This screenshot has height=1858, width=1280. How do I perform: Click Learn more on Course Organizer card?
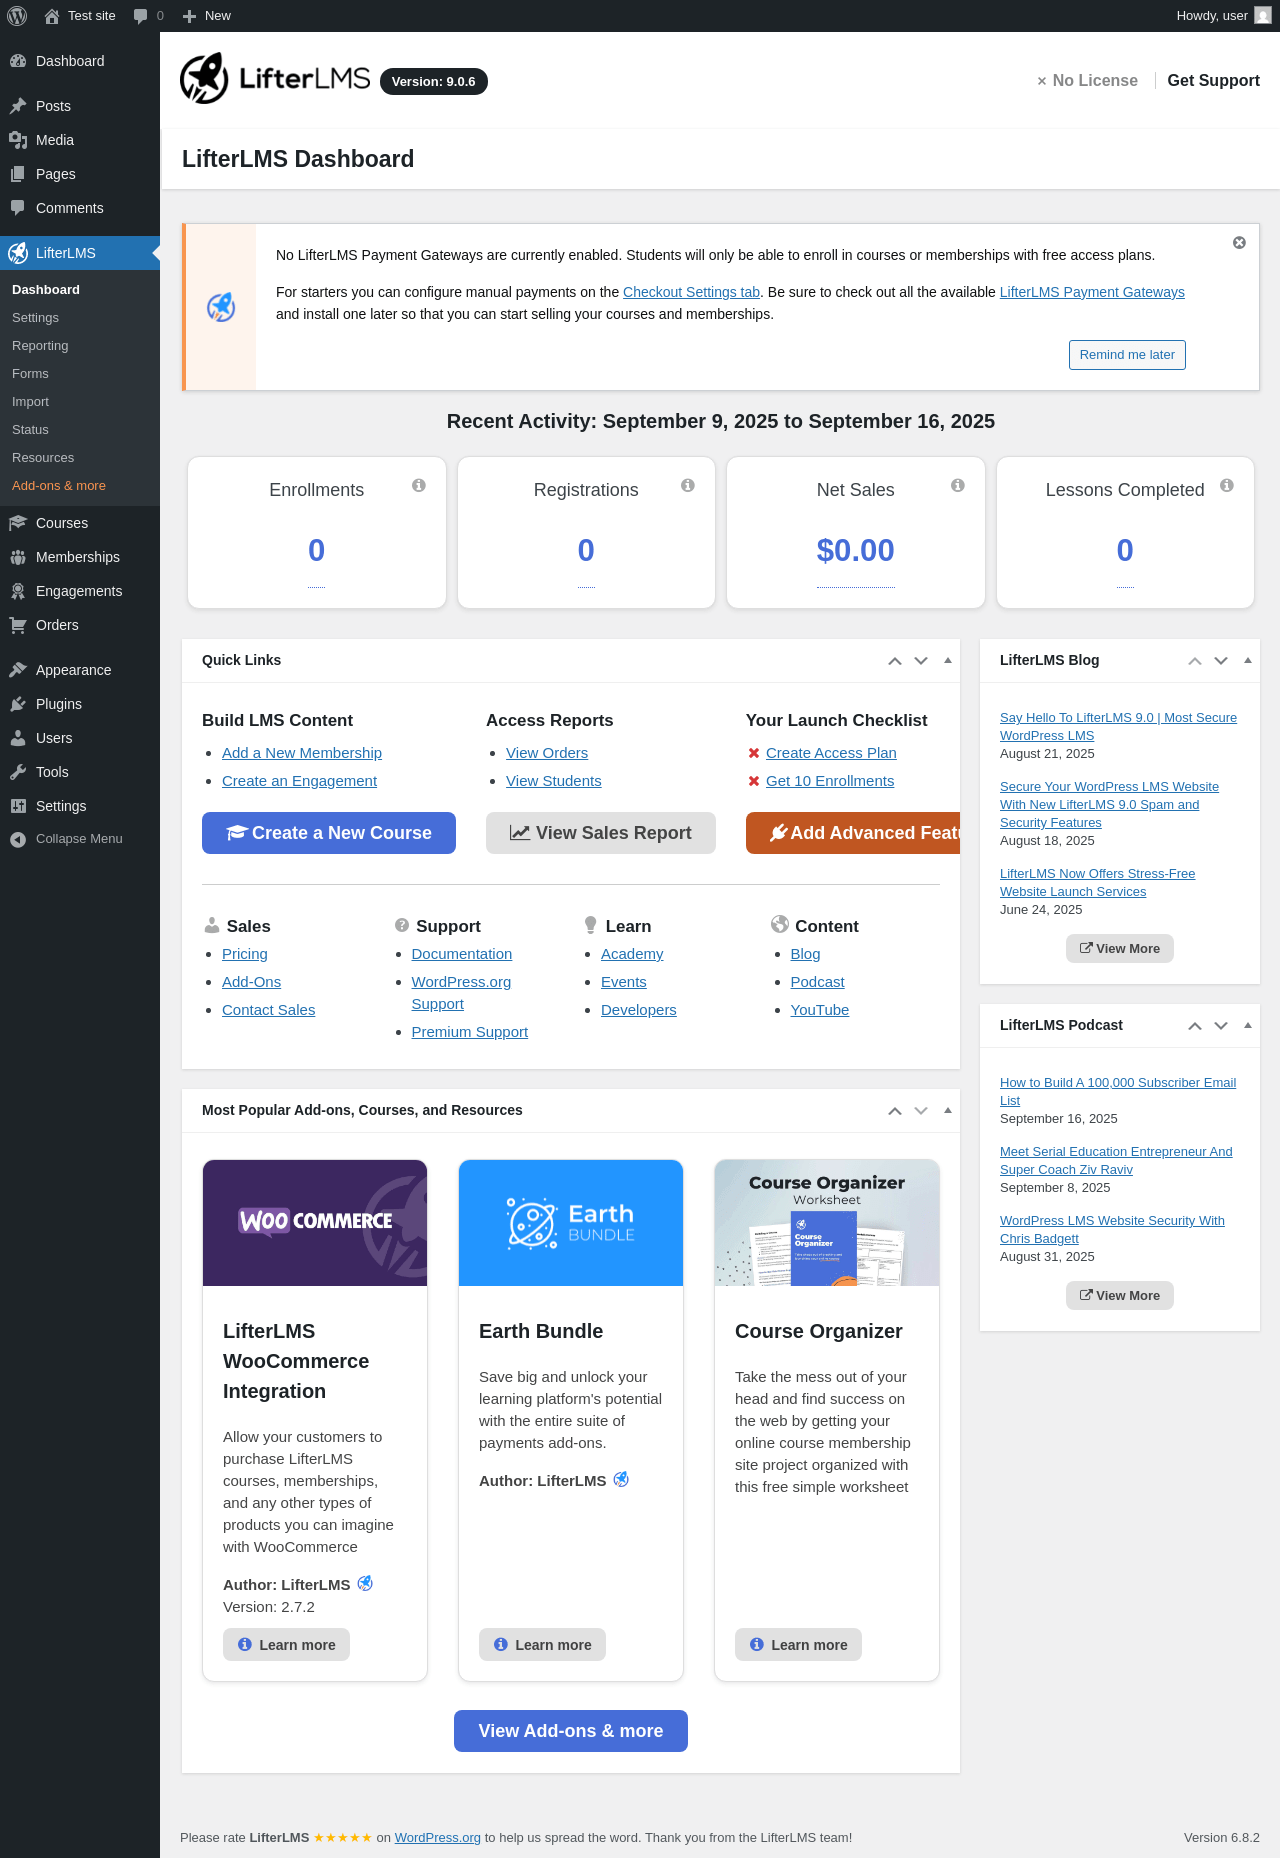(798, 1645)
